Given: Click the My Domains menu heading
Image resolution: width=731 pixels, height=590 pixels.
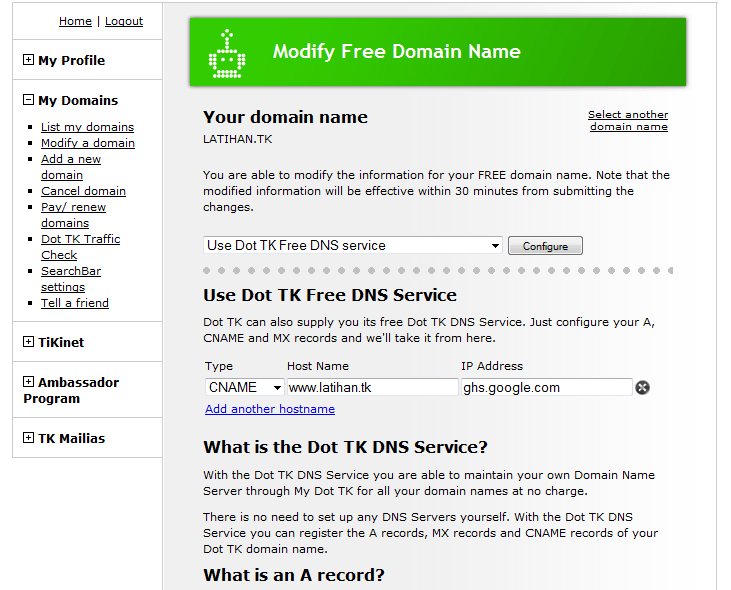Looking at the screenshot, I should [78, 100].
